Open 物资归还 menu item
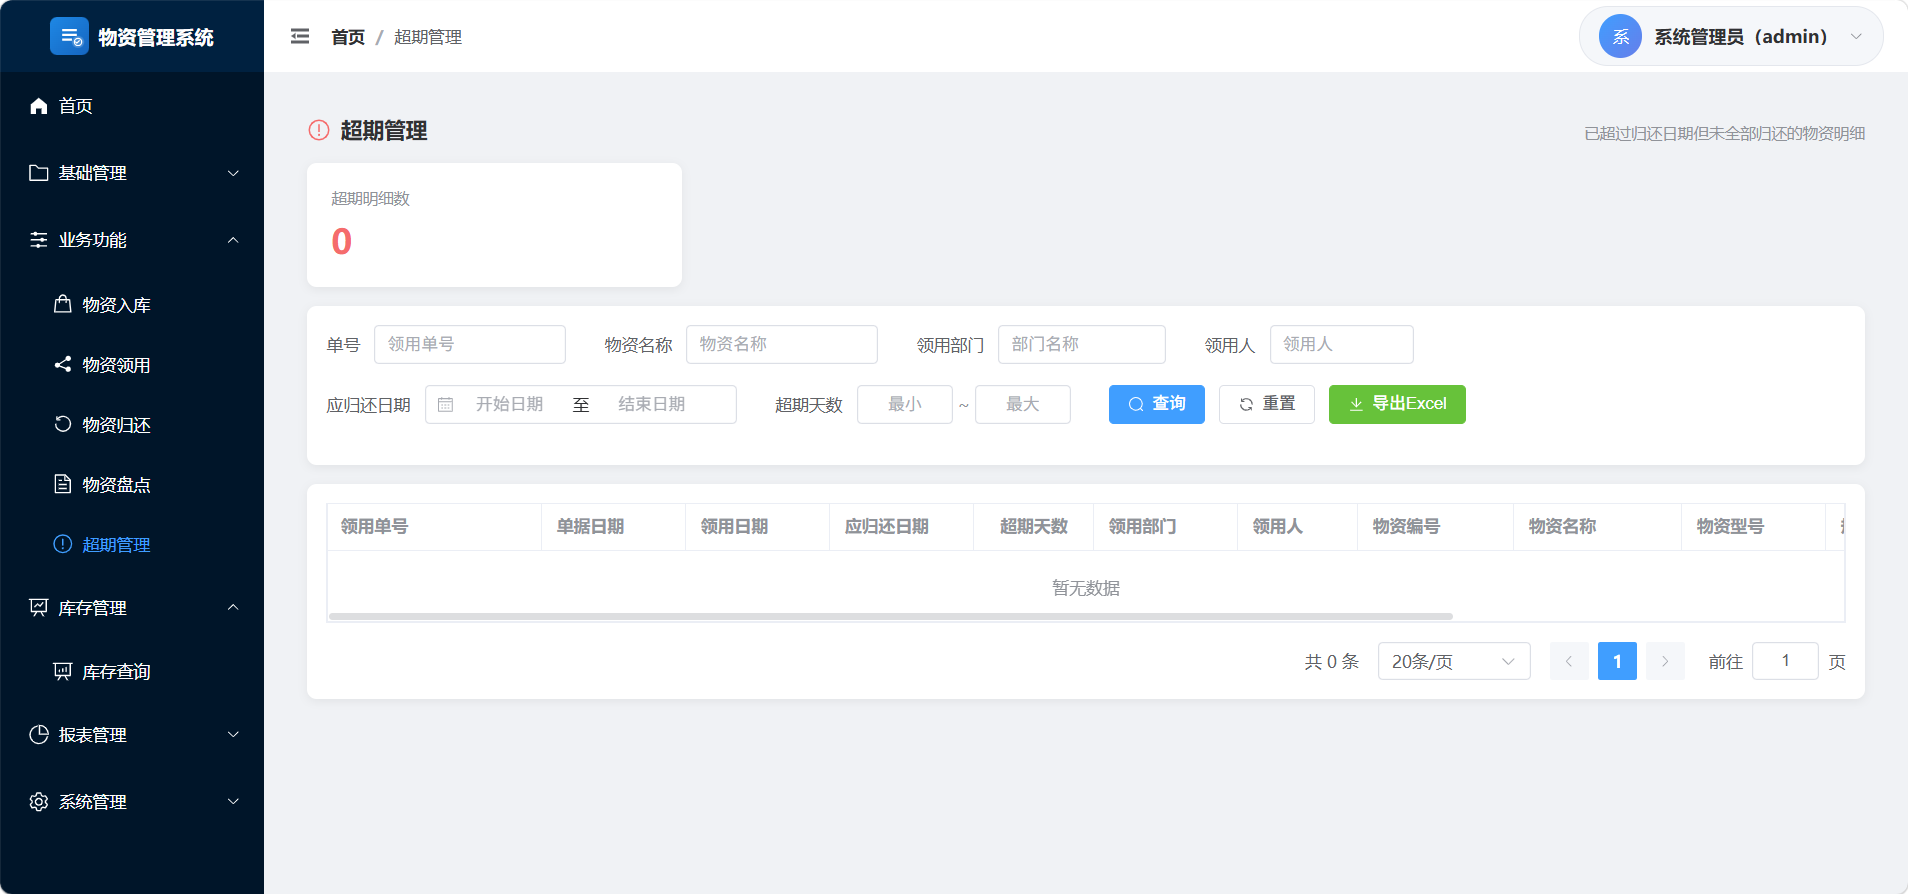Screen dimensions: 1908x894 (132, 425)
